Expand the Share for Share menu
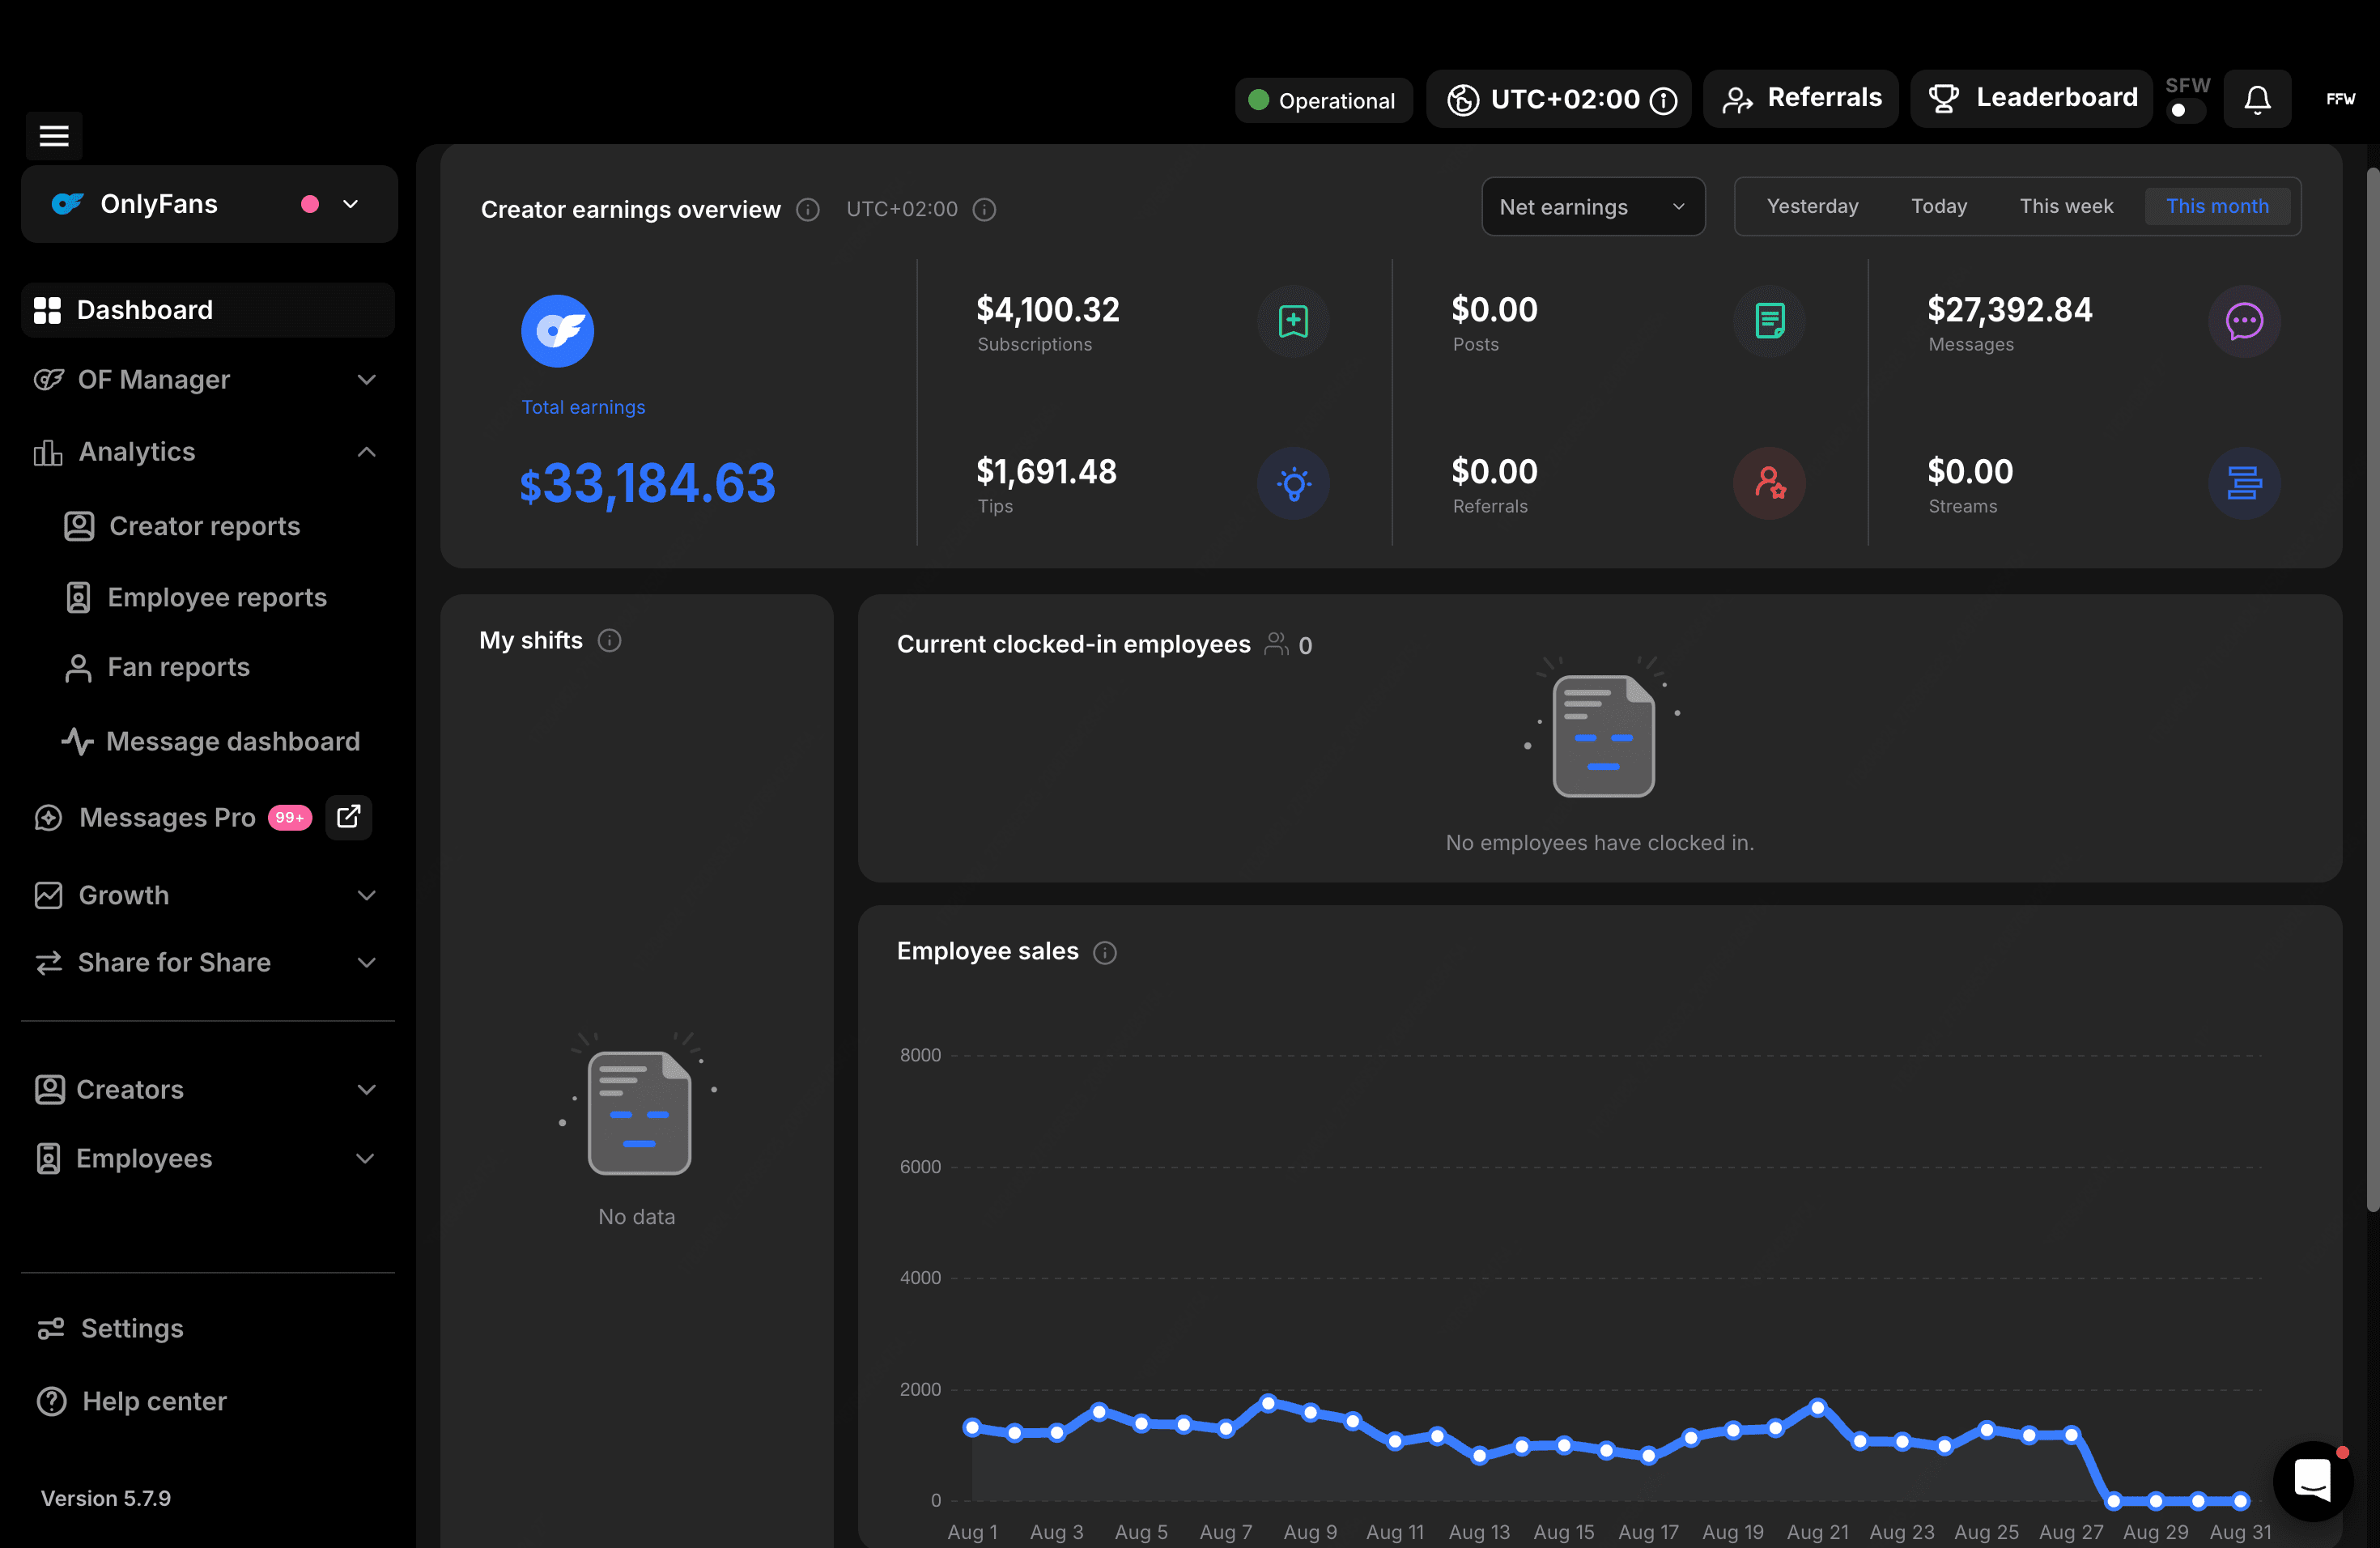This screenshot has width=2380, height=1548. (208, 962)
